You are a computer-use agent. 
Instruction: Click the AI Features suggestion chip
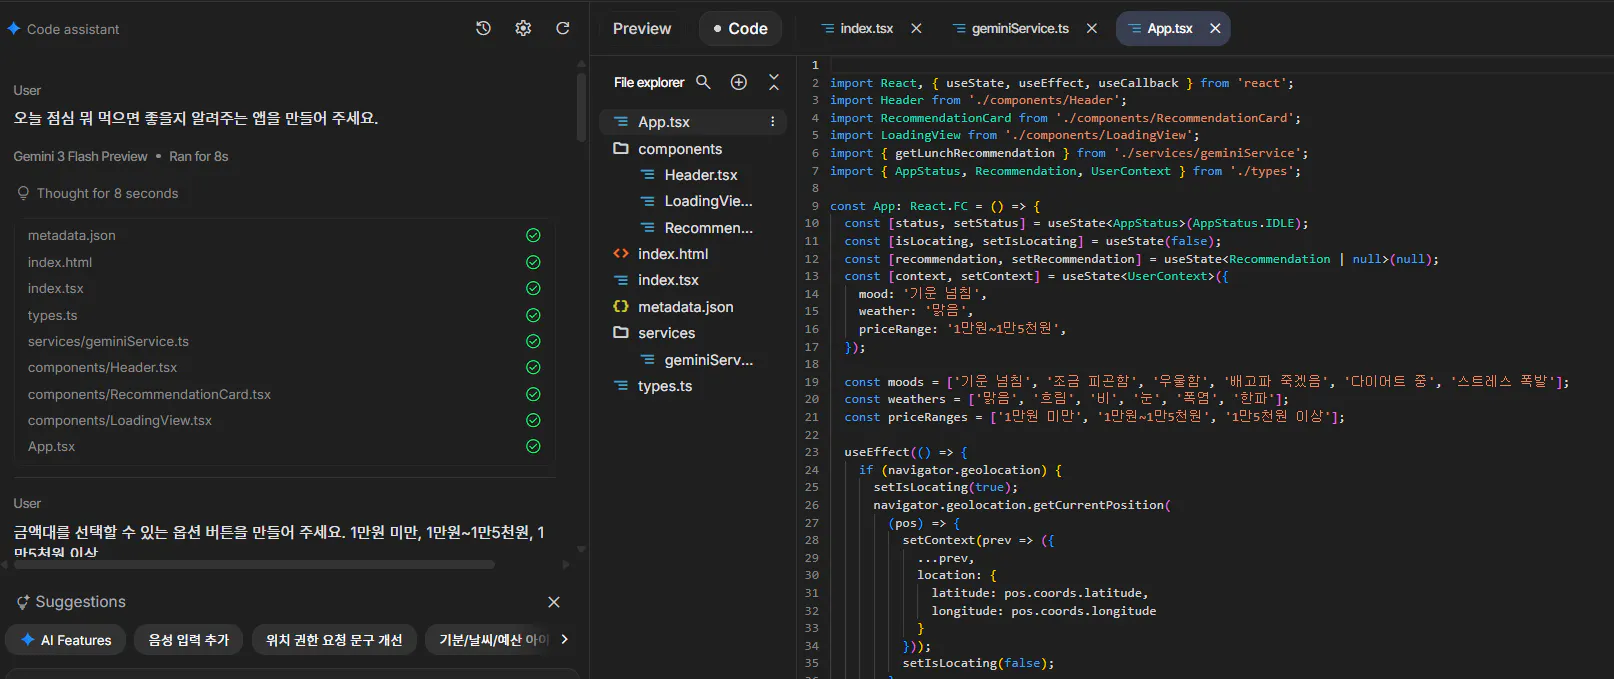(x=66, y=640)
